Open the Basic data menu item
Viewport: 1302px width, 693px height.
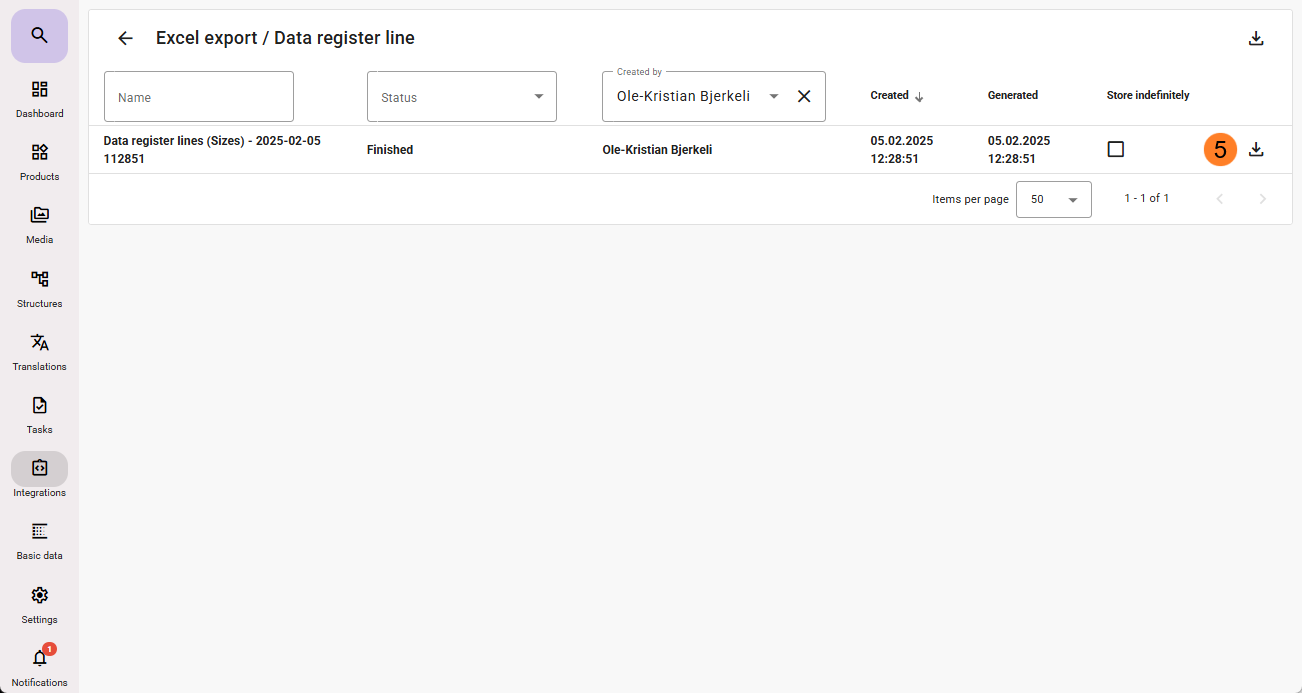39,540
